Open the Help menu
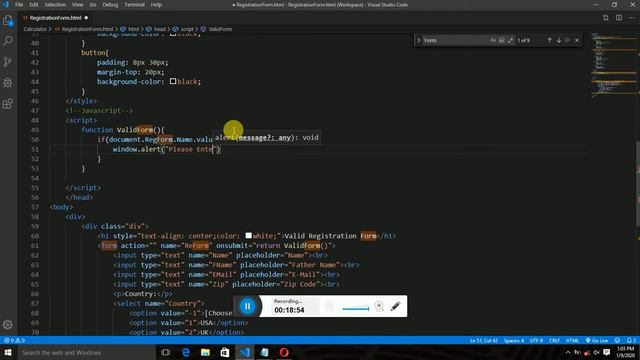Screen dimensions: 640x360 pyautogui.click(x=156, y=4)
